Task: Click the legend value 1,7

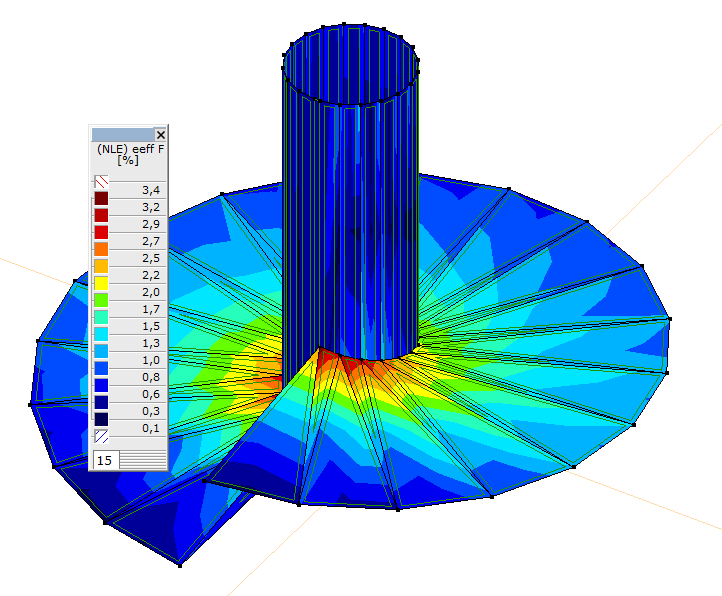Action: (x=151, y=309)
